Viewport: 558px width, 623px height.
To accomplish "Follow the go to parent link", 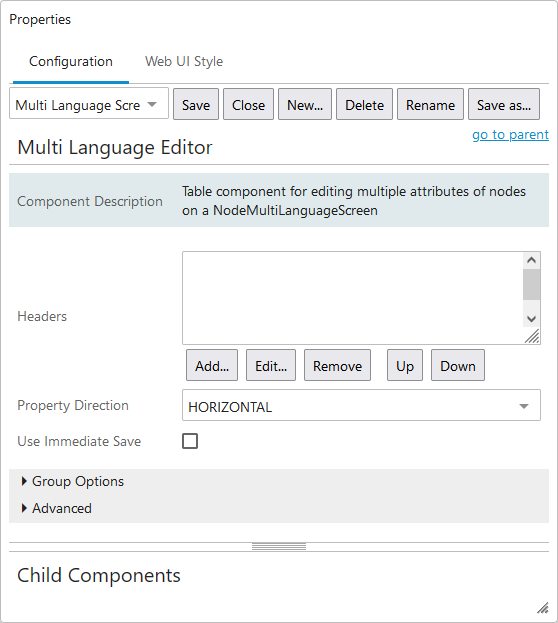I will click(x=510, y=135).
